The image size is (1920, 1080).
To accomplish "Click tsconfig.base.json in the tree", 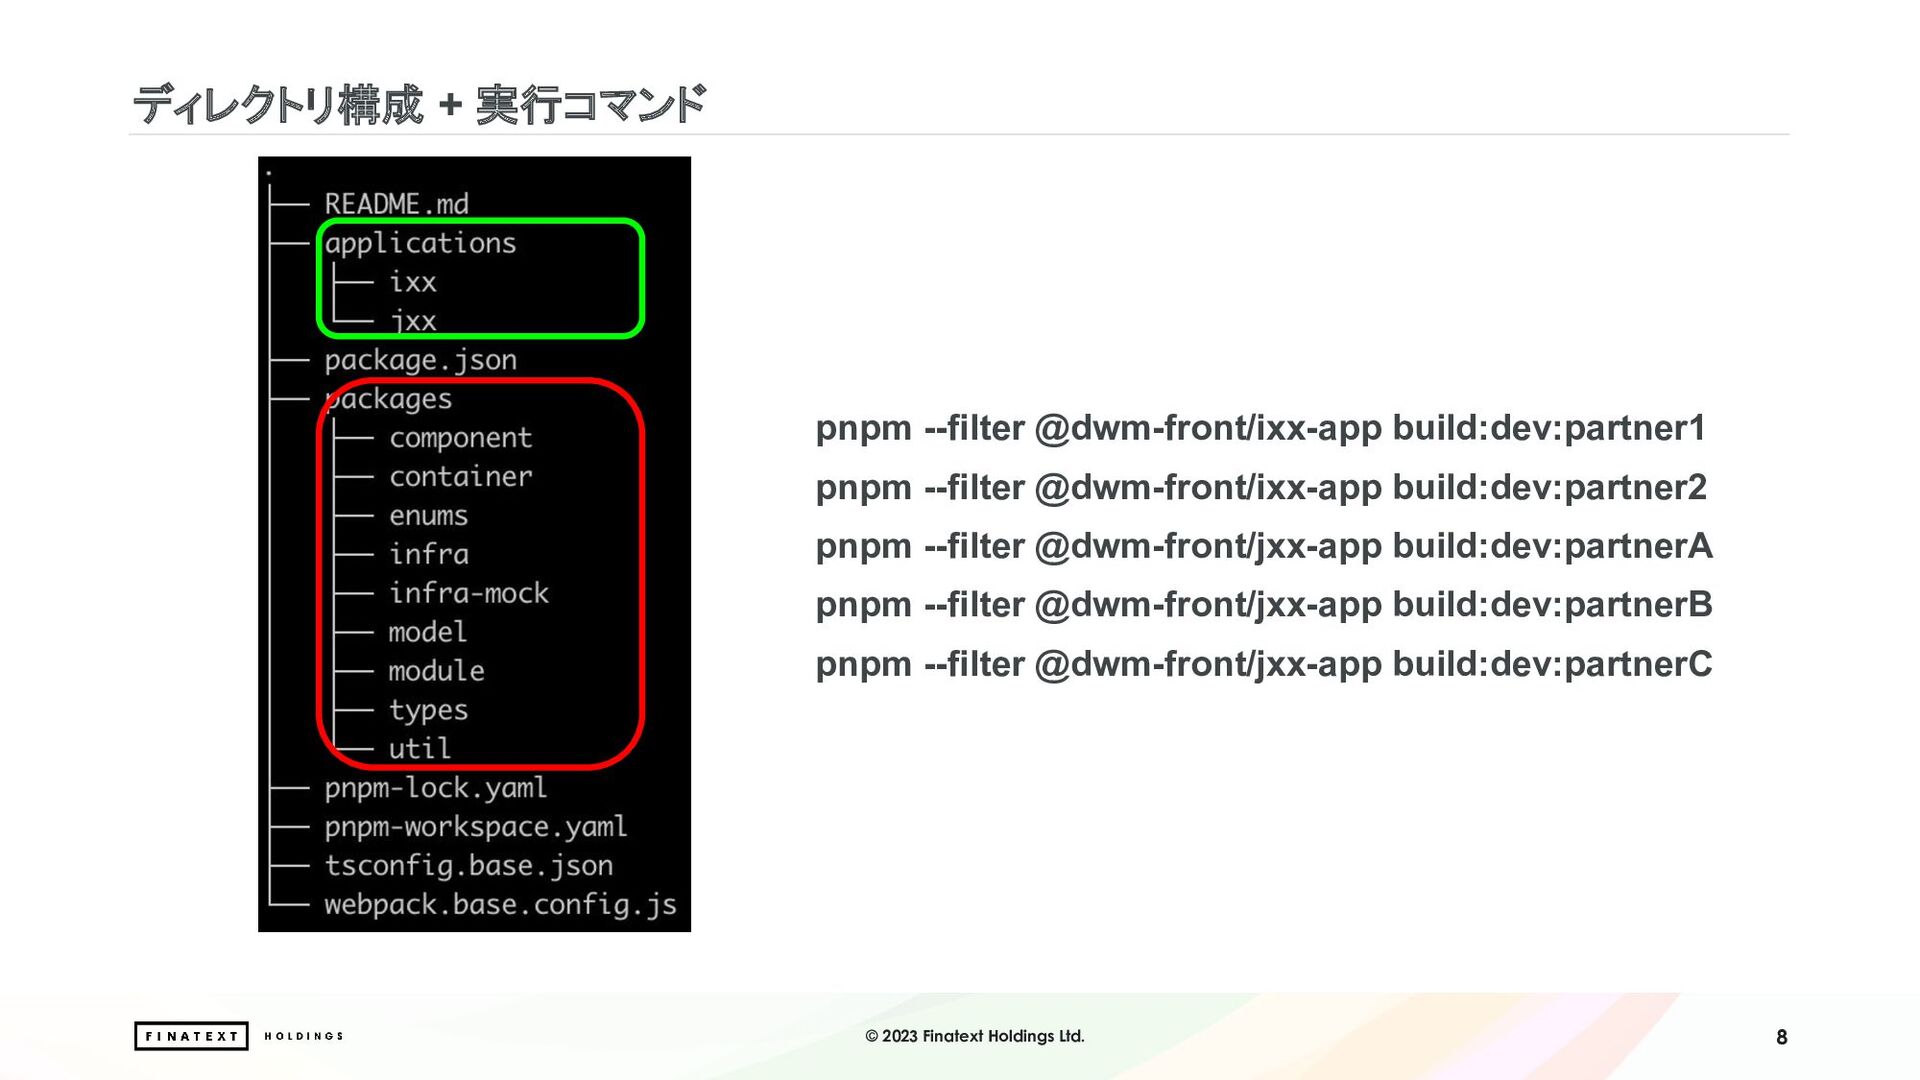I will (x=469, y=866).
